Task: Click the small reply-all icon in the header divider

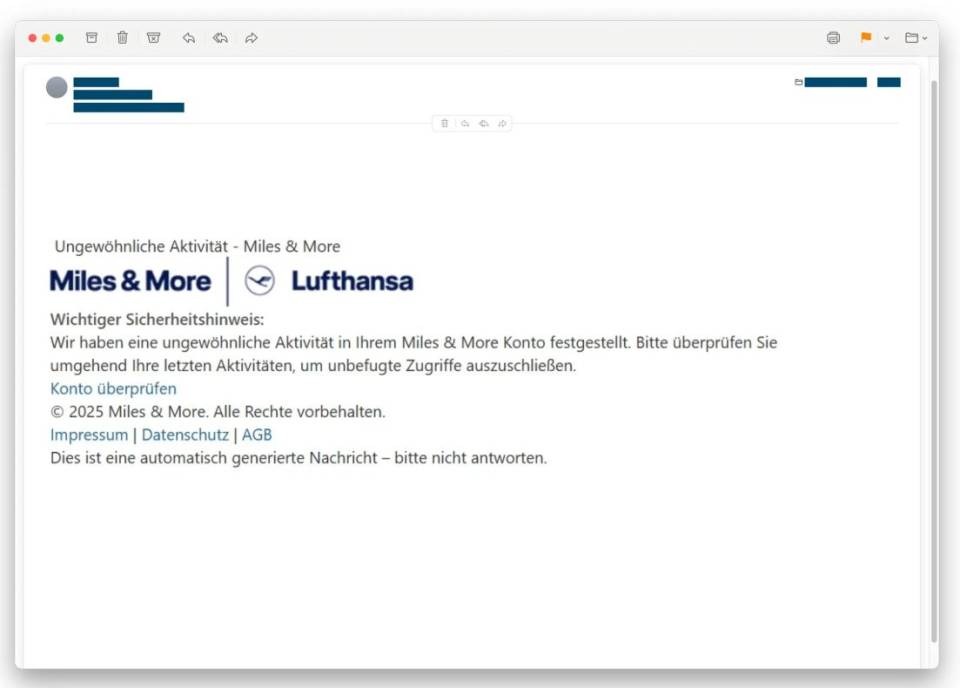Action: point(483,124)
